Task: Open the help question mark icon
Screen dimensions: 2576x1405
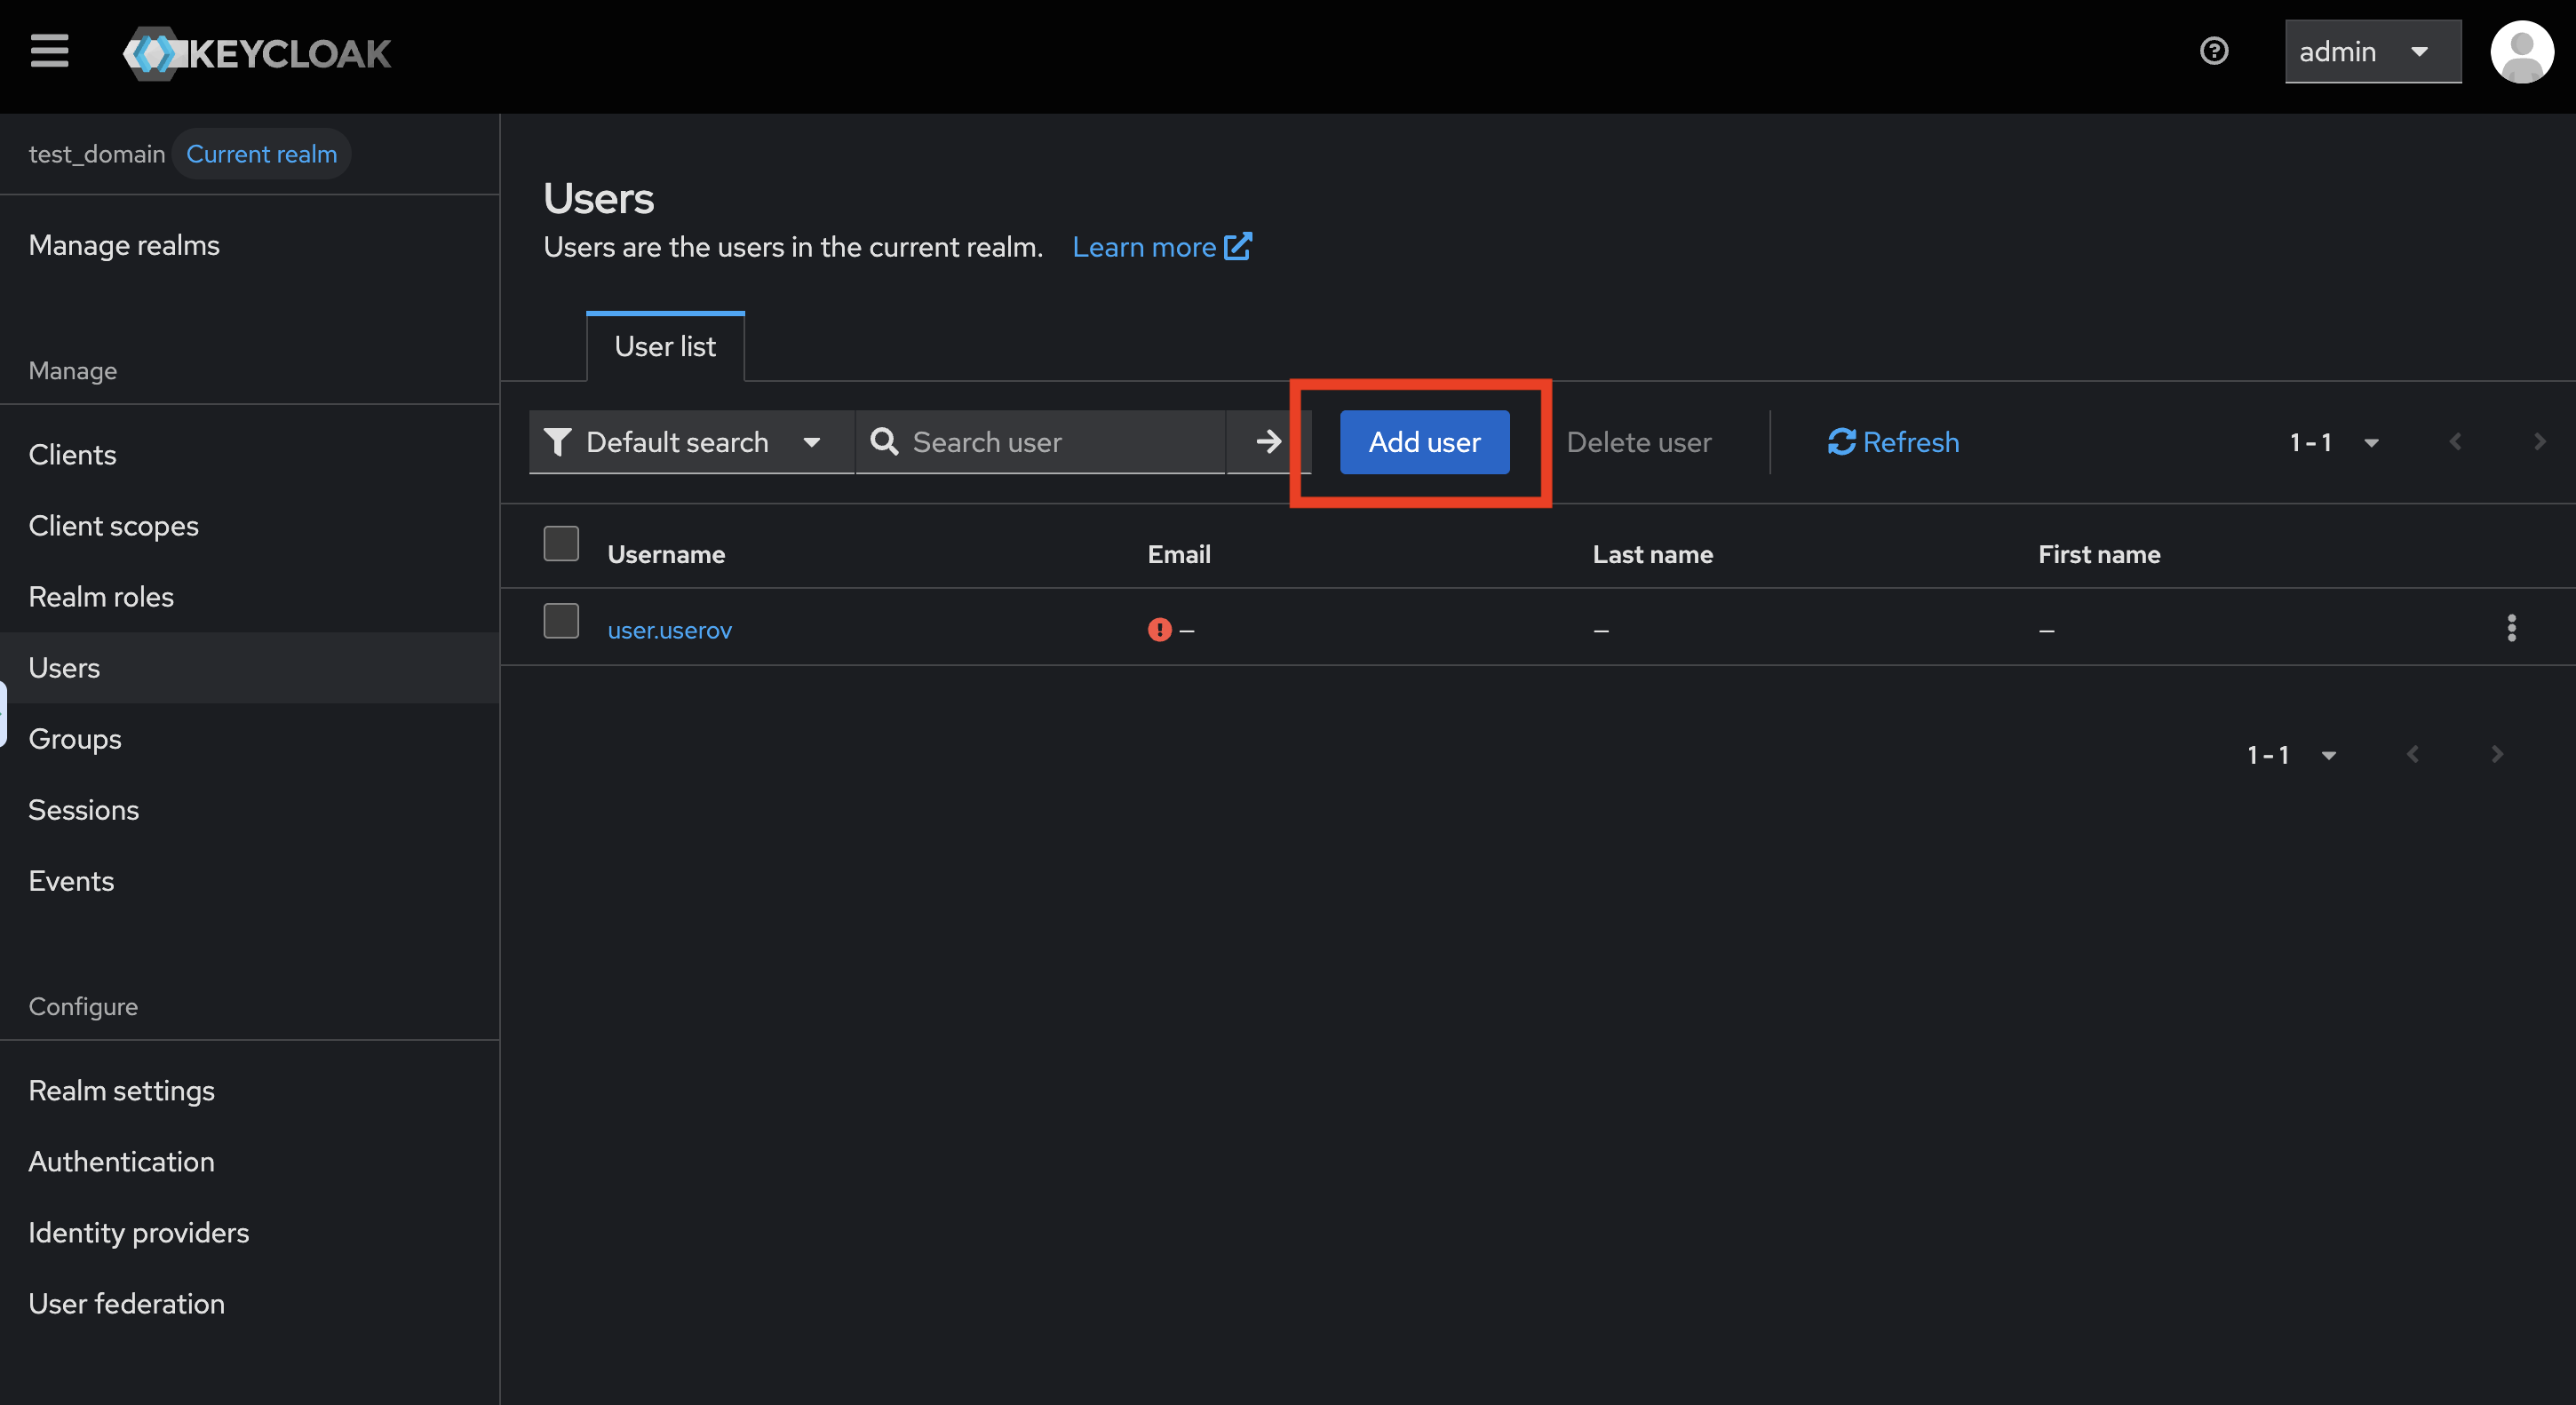Action: coord(2213,51)
